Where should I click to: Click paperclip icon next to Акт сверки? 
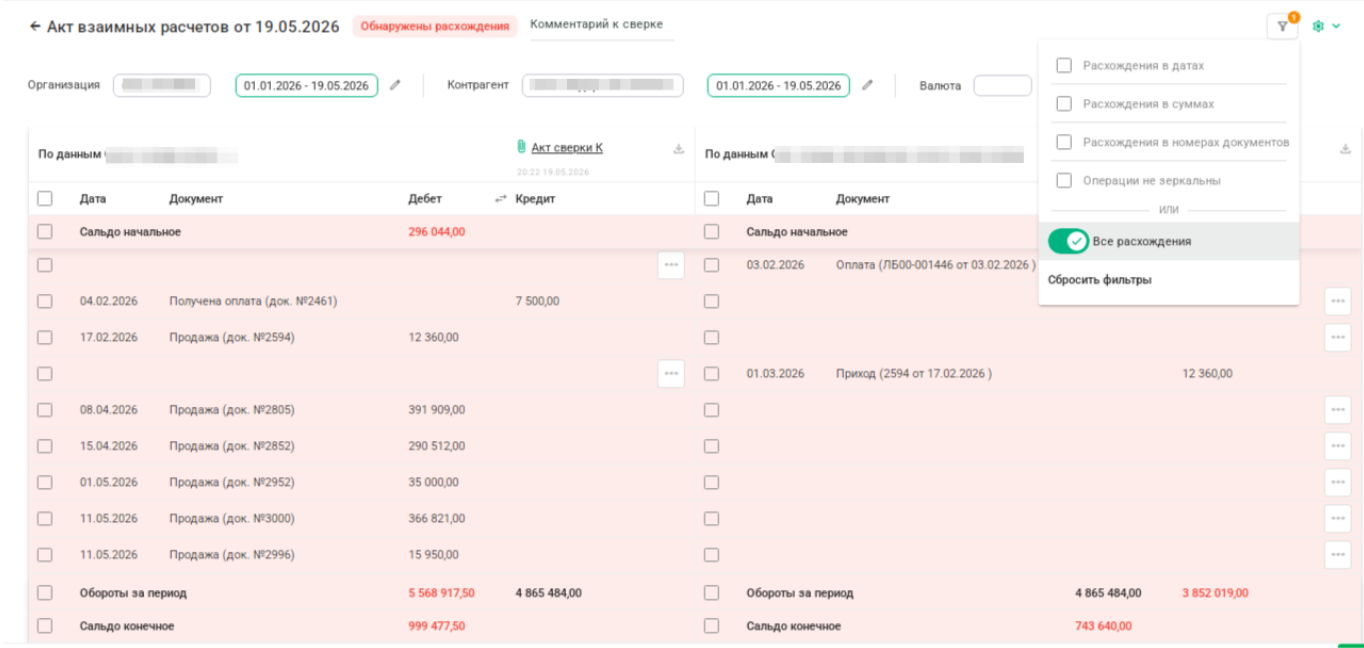tap(521, 148)
